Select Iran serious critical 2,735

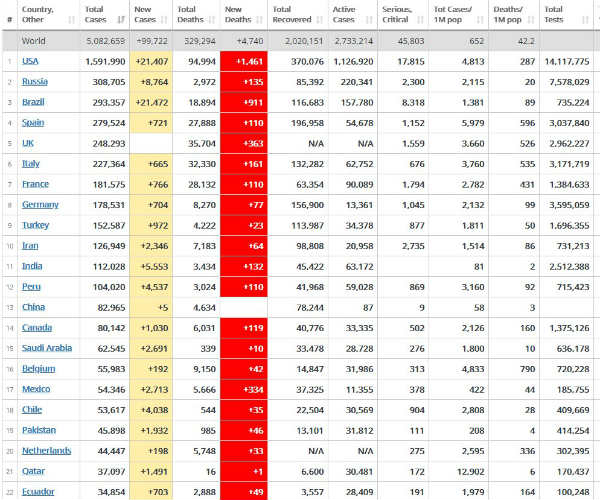click(413, 246)
